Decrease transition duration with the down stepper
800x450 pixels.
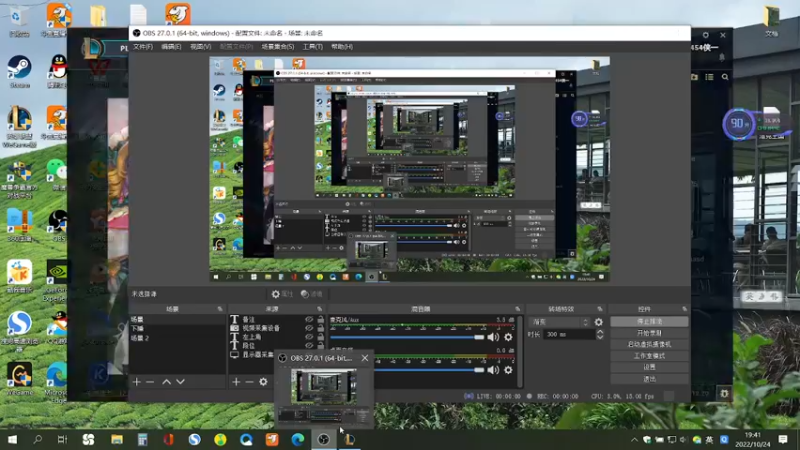click(600, 337)
